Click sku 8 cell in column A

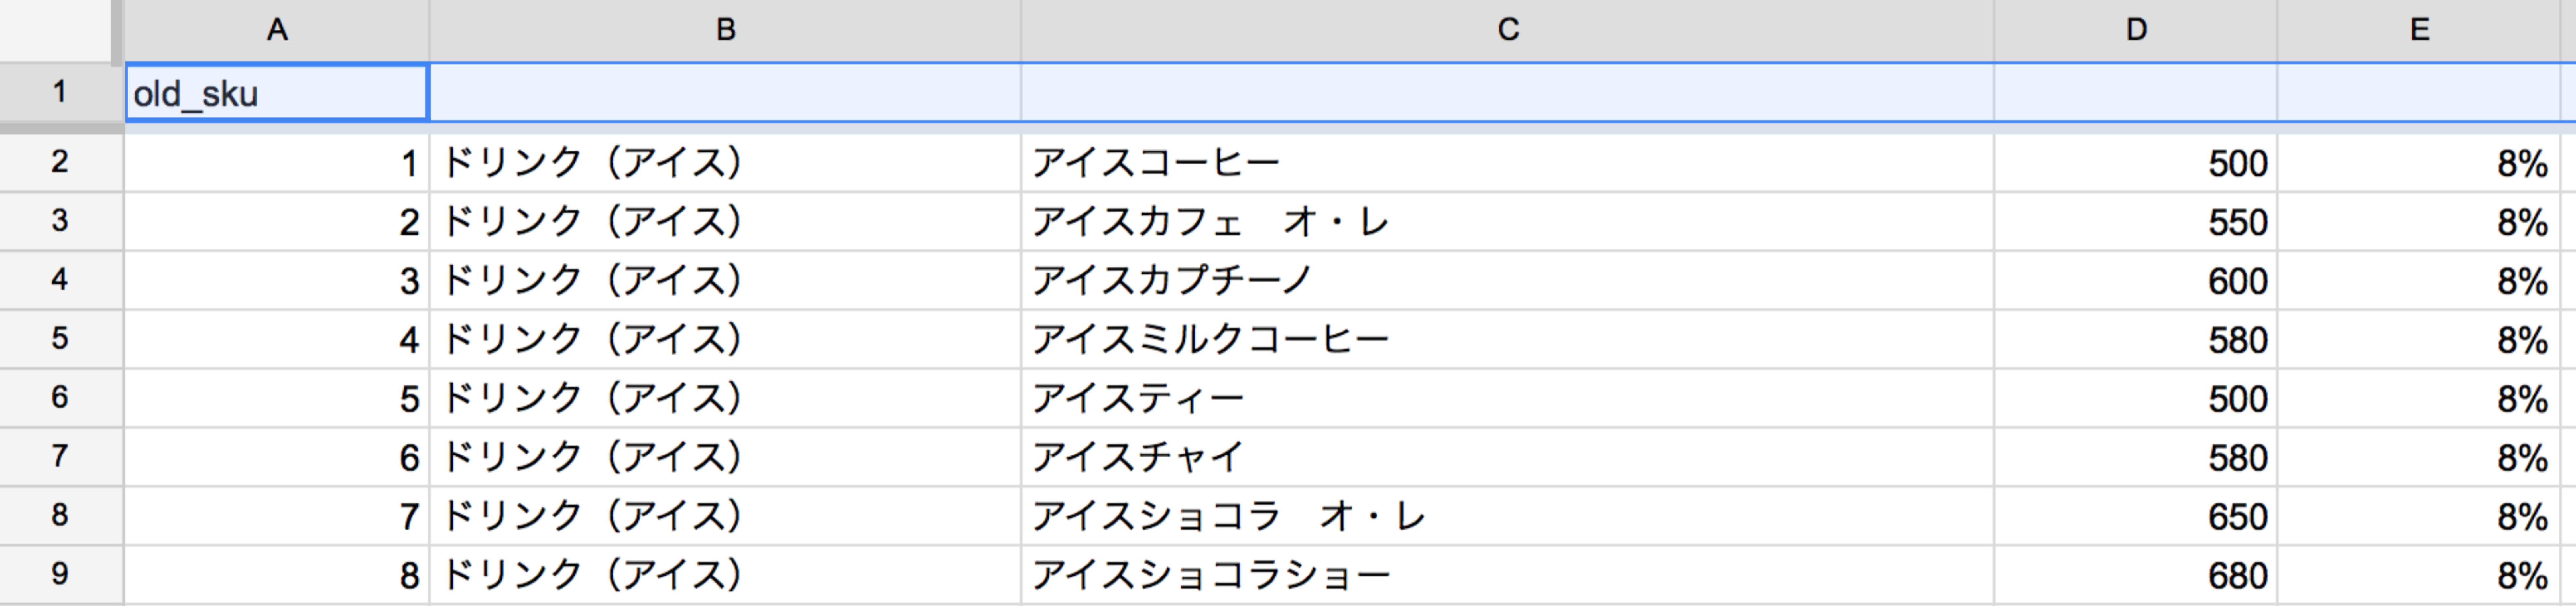[x=277, y=575]
